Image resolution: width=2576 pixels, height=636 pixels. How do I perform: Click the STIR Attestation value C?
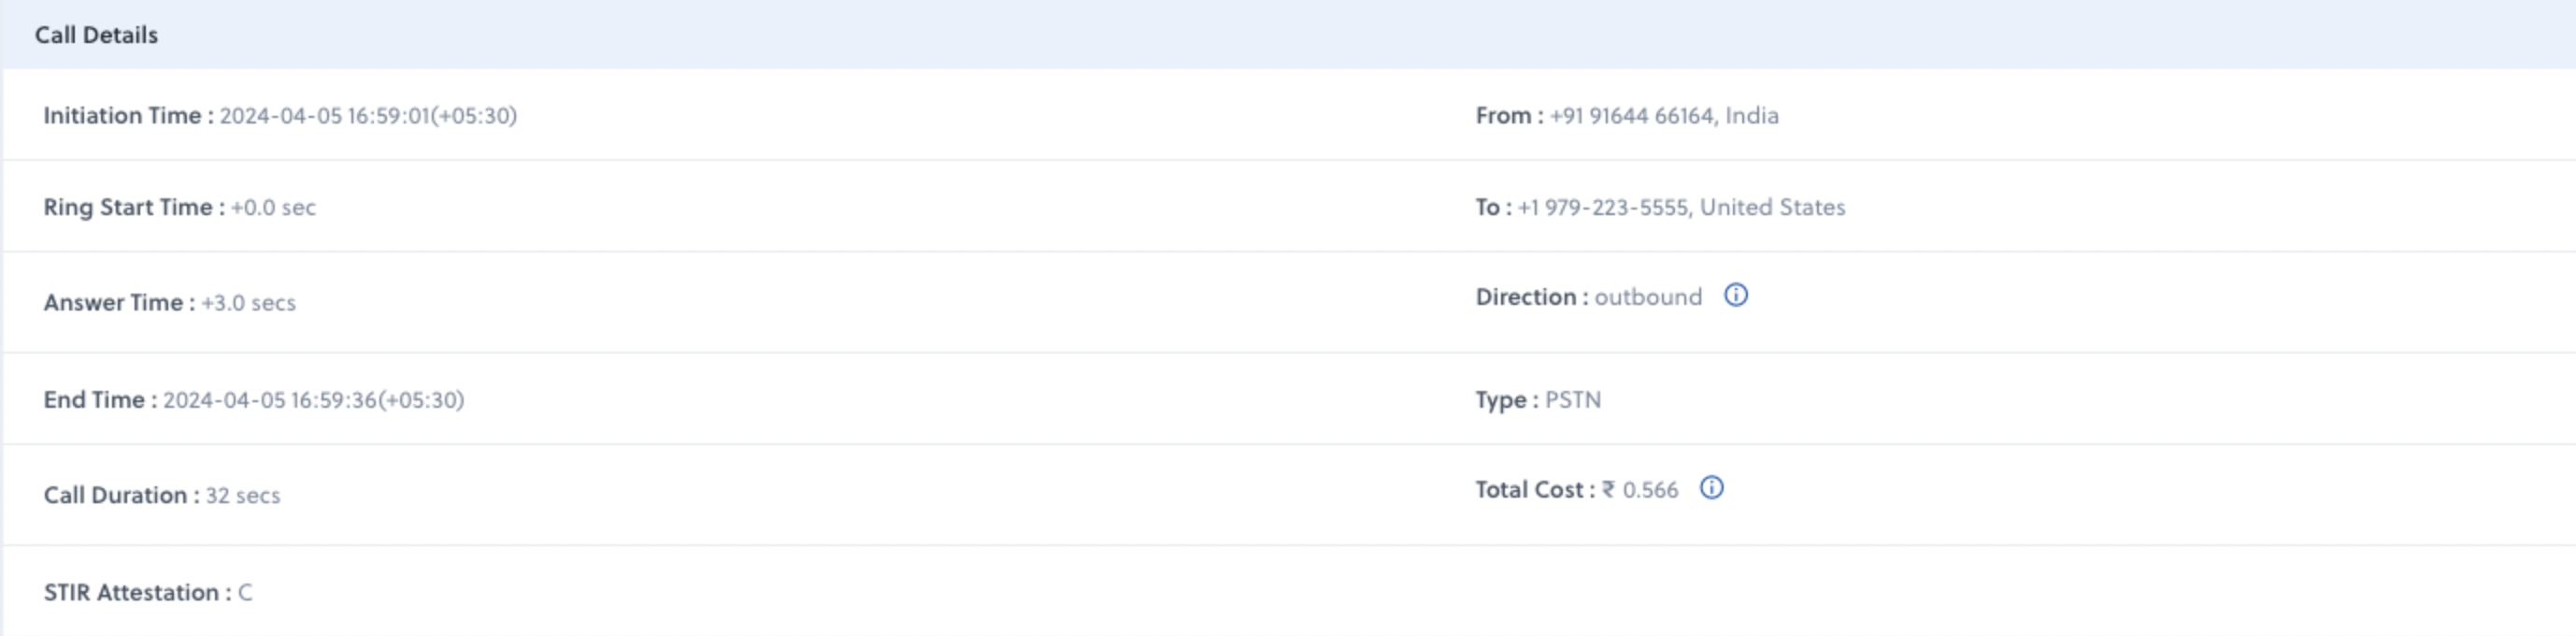coord(245,593)
